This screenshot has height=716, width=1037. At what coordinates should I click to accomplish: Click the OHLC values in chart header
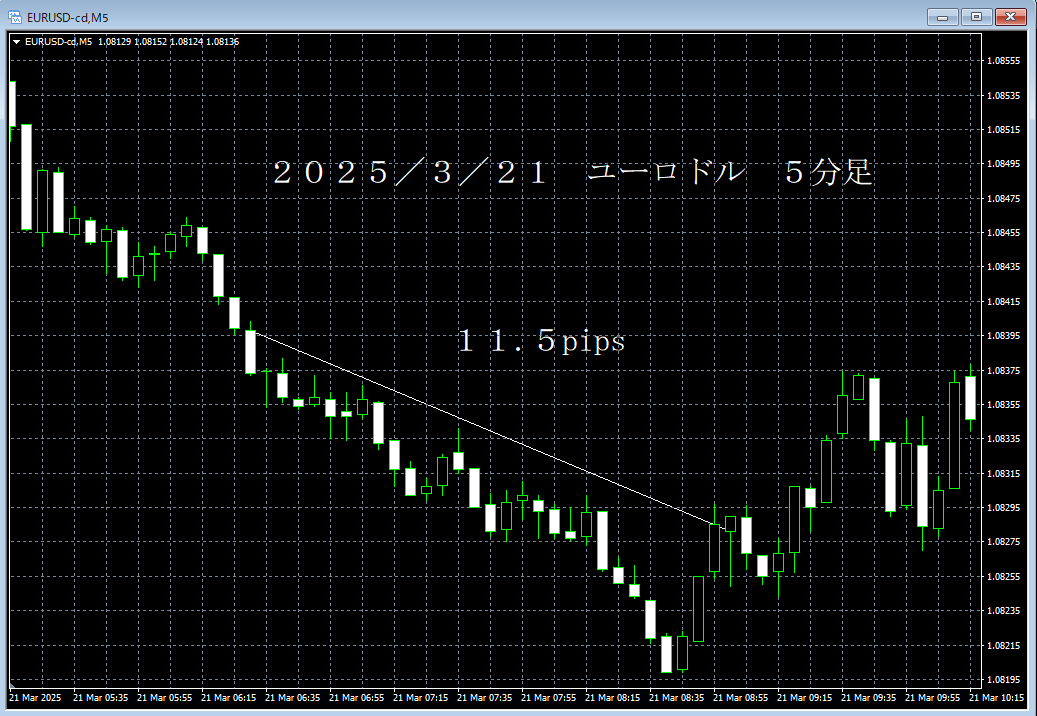[x=168, y=42]
